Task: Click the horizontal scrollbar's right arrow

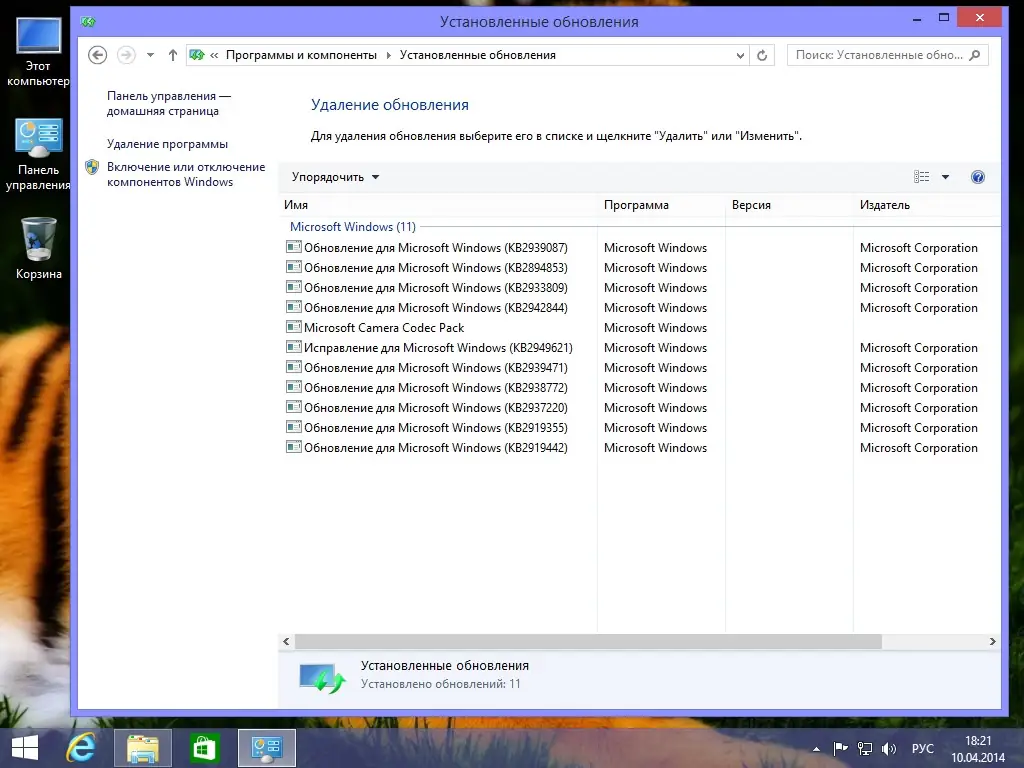Action: pos(993,641)
